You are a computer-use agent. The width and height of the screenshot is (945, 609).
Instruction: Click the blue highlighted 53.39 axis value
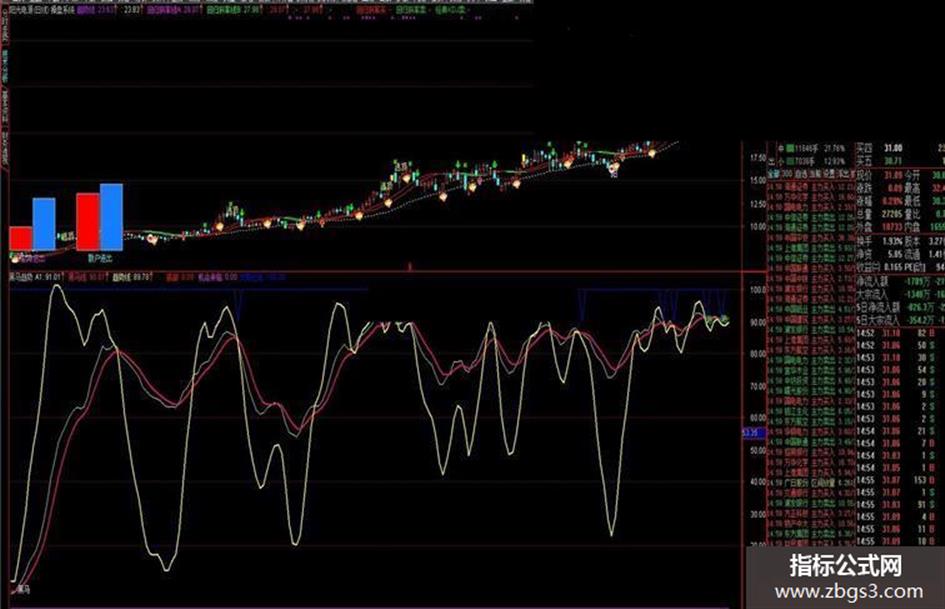coord(754,433)
